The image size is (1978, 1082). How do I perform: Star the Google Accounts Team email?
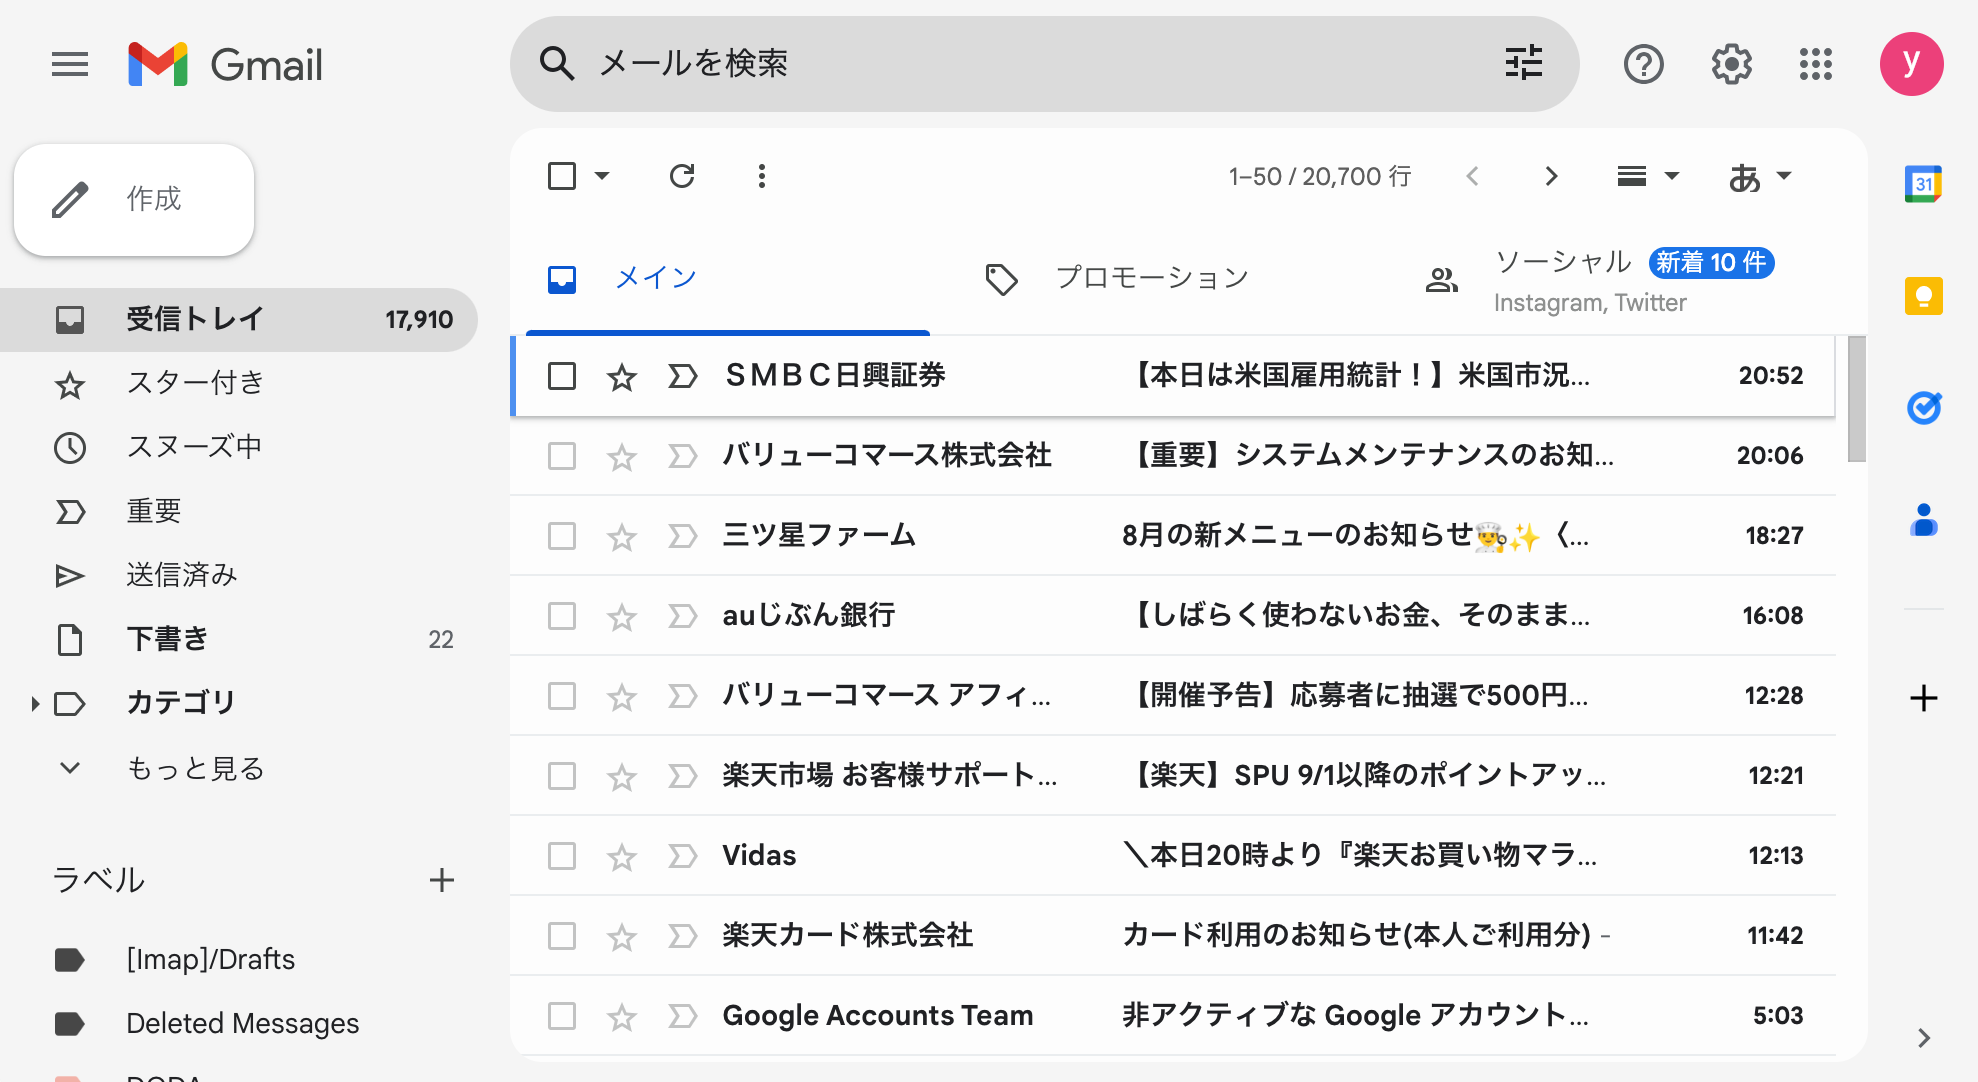622,1017
